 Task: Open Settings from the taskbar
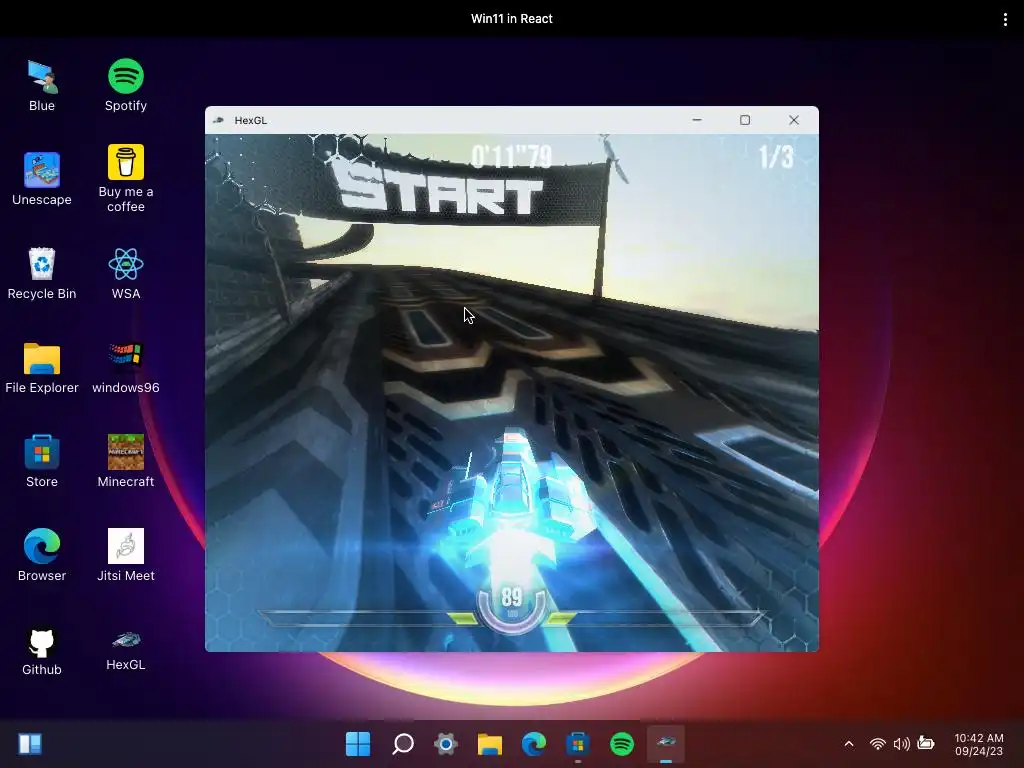click(x=446, y=744)
